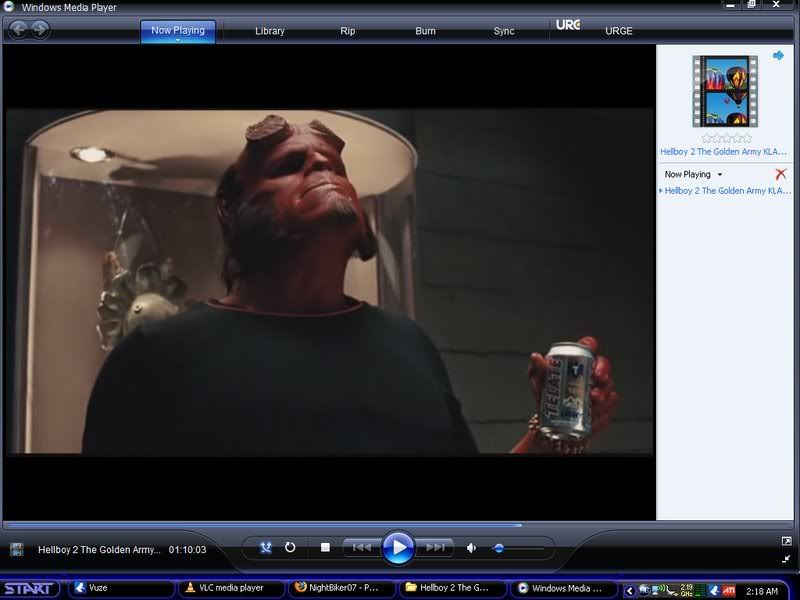Select Hellboy 2 item in the playlist

(726, 190)
